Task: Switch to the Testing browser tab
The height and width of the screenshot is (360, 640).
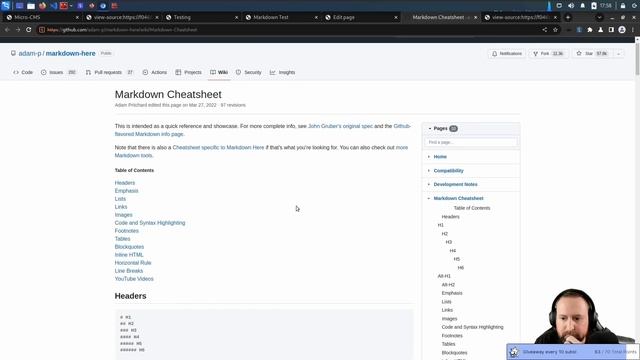Action: click(202, 18)
